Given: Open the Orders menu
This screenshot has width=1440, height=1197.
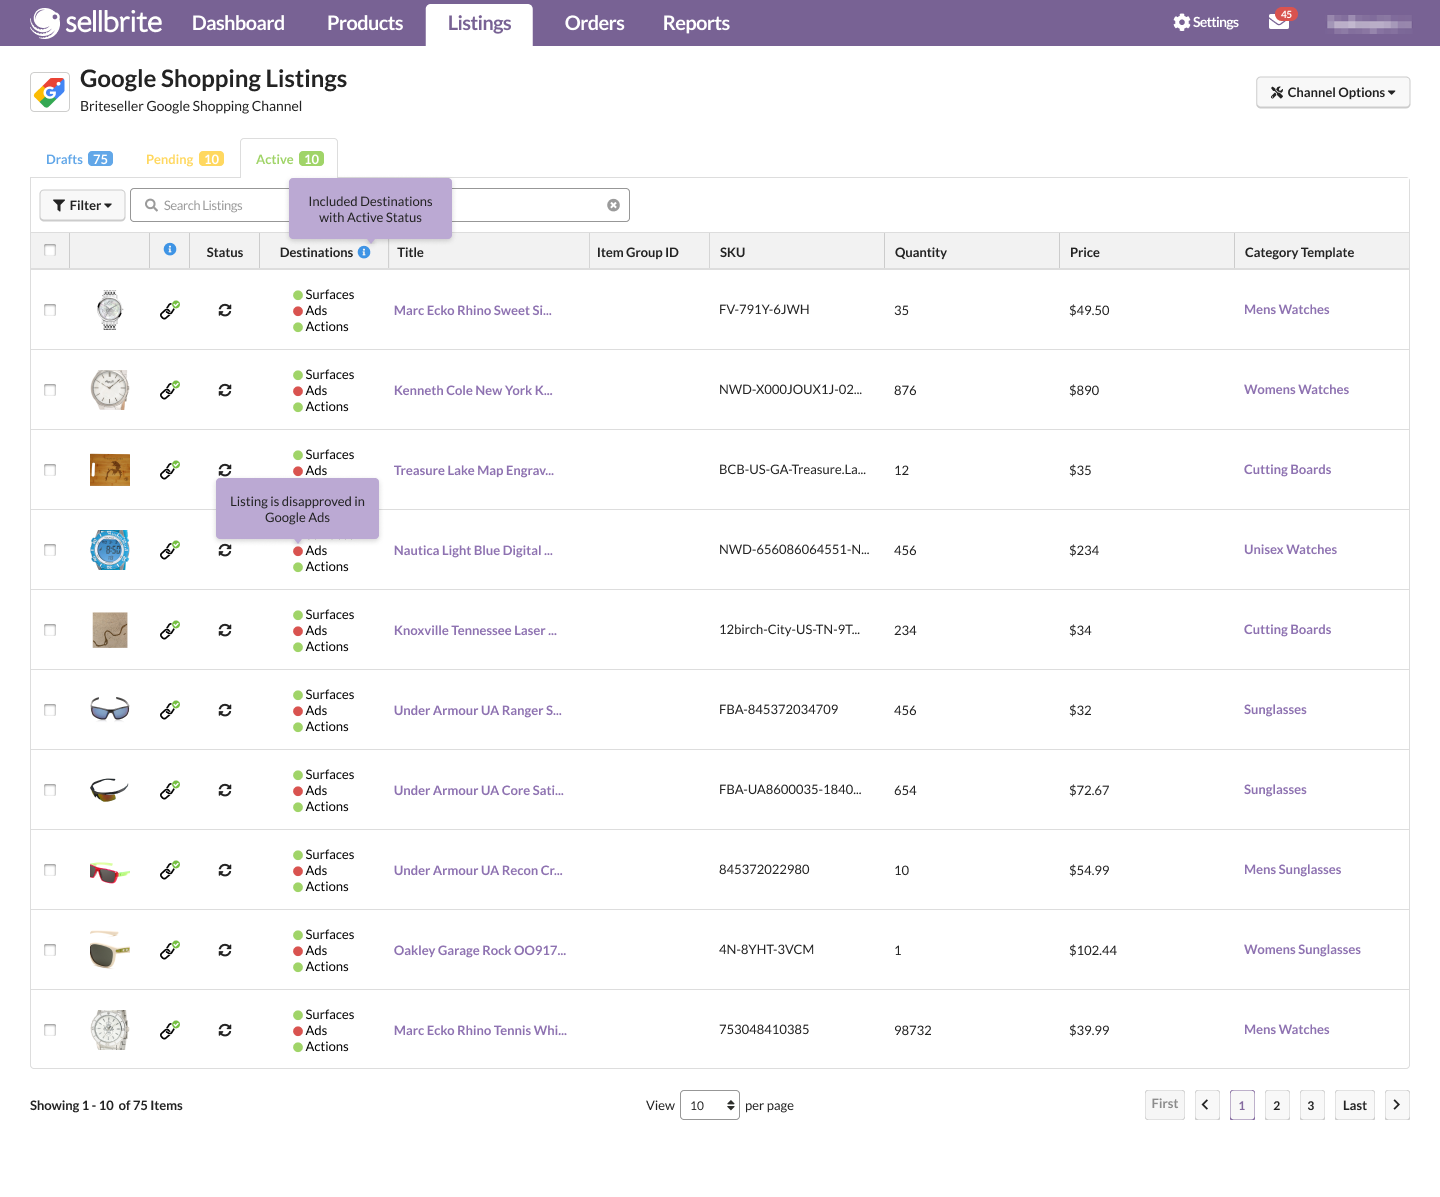Looking at the screenshot, I should tap(594, 23).
